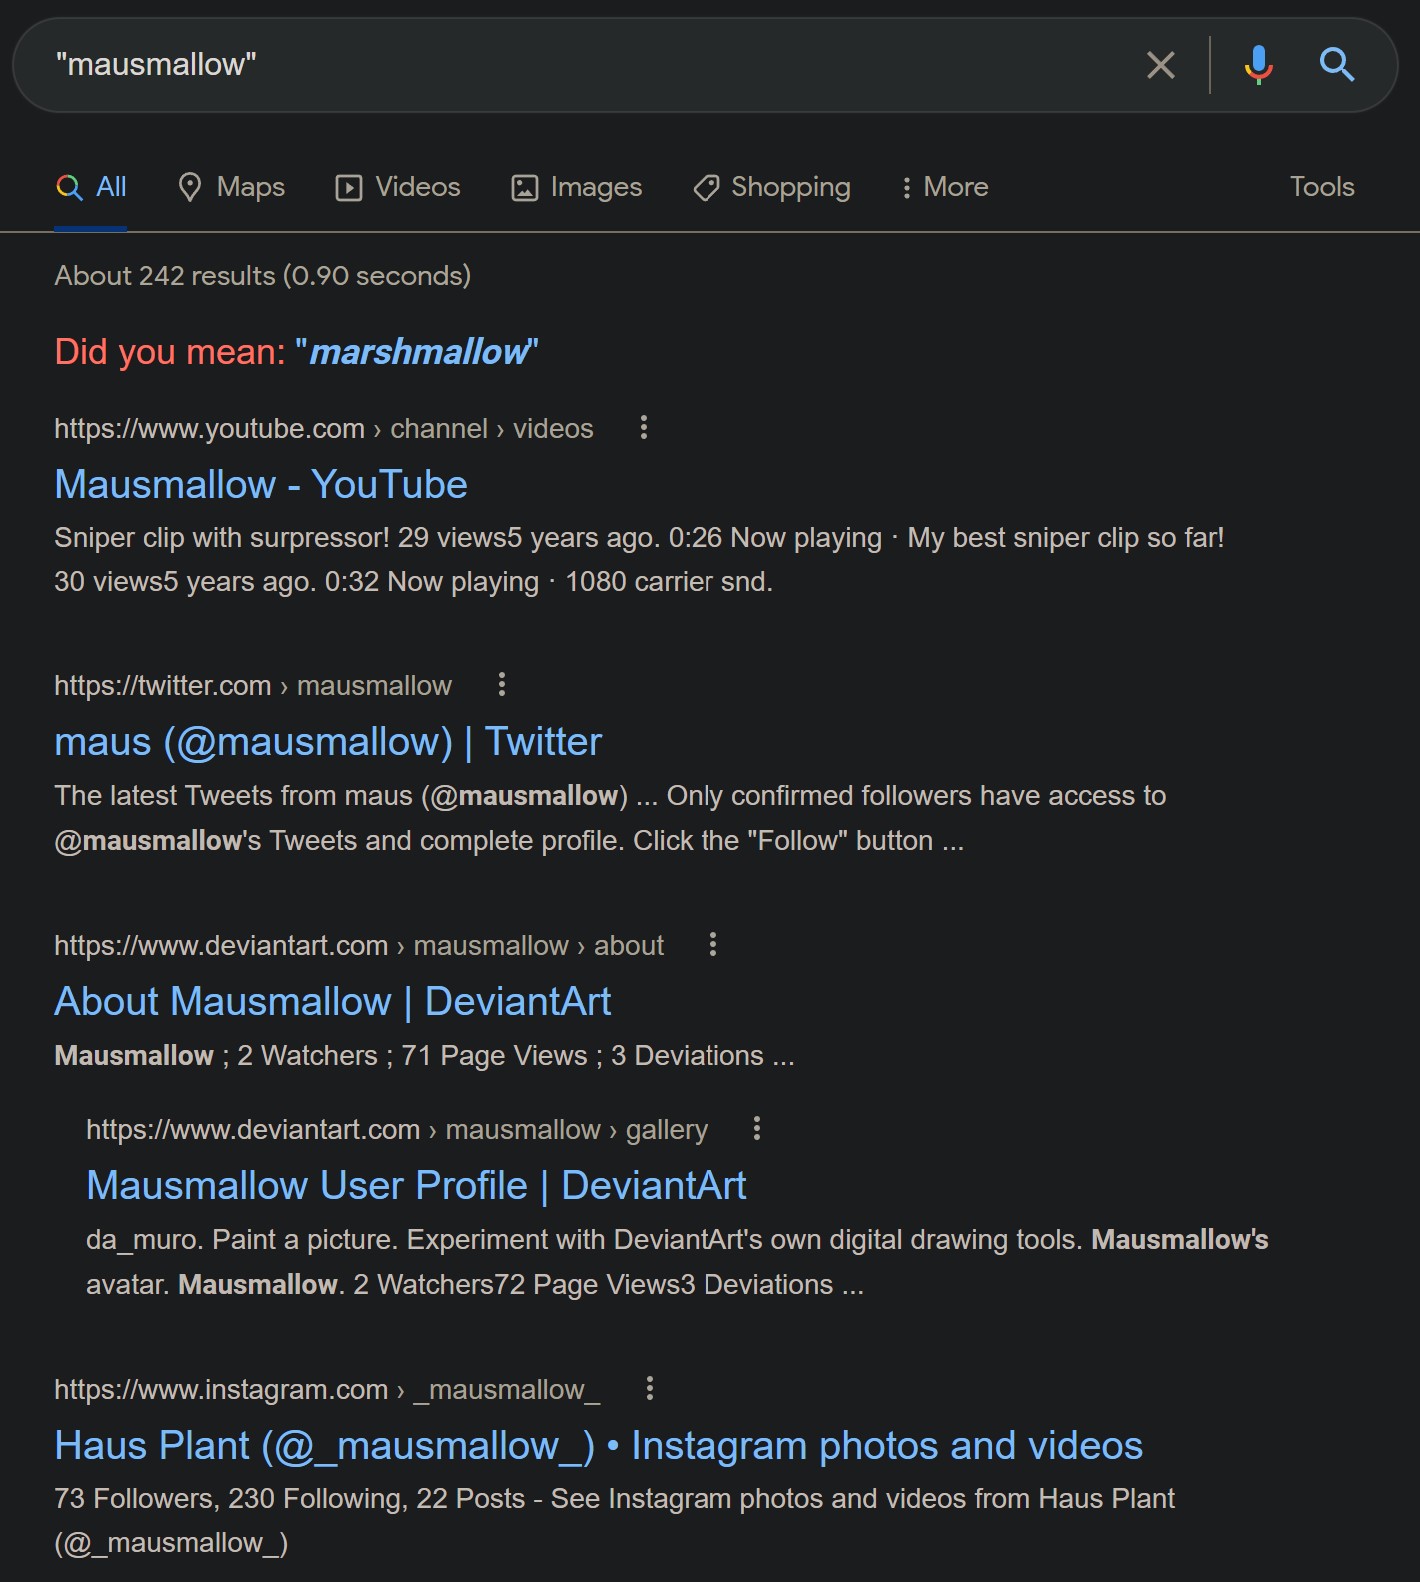Open three-dot menu beside the Twitter result
This screenshot has height=1582, width=1420.
(x=502, y=685)
